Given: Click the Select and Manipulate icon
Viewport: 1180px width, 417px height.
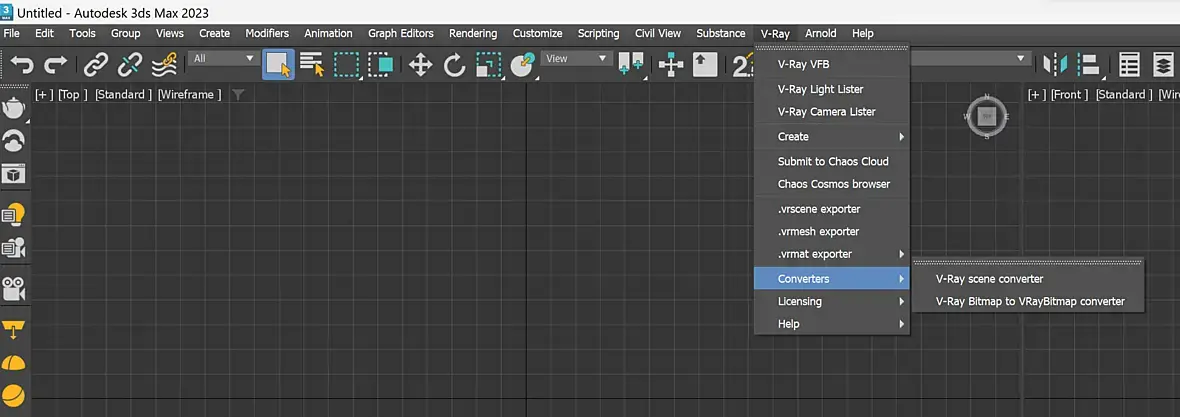Looking at the screenshot, I should point(670,65).
